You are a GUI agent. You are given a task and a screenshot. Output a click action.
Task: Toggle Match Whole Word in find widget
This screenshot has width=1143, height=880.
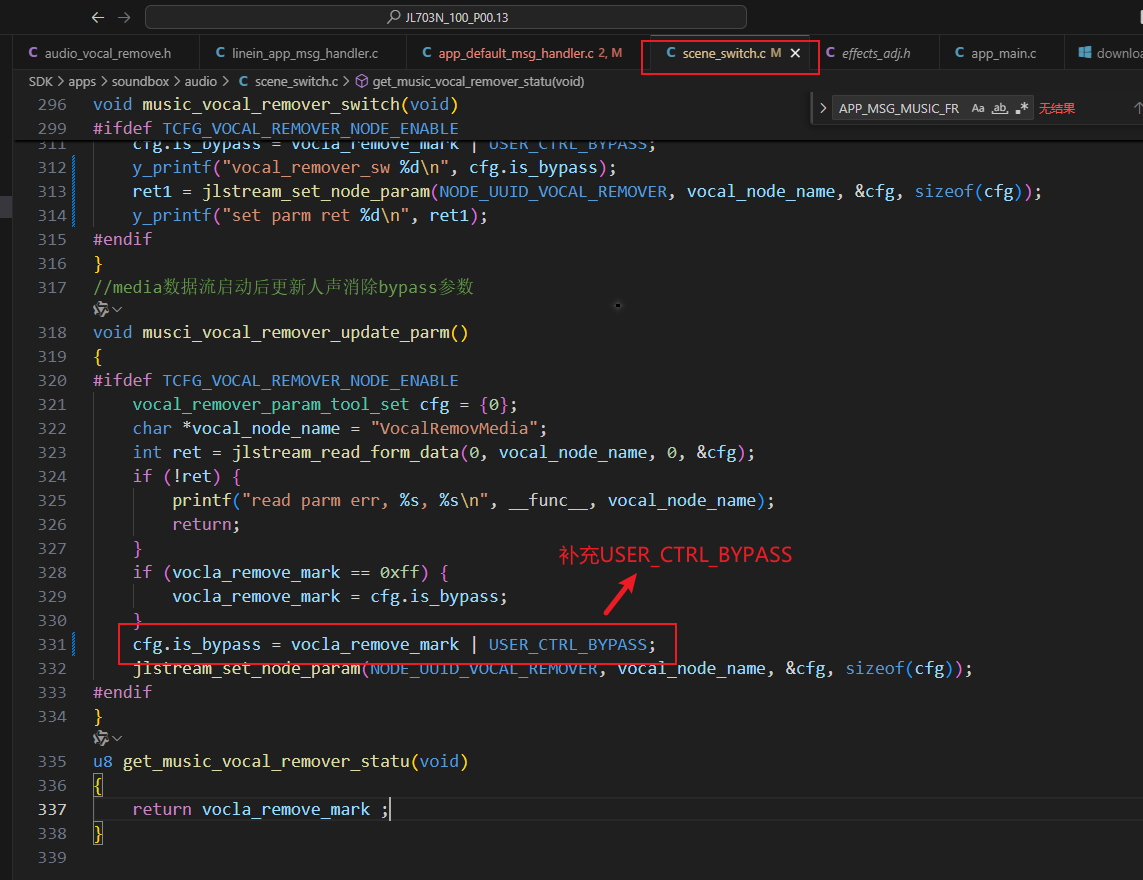[x=1000, y=109]
